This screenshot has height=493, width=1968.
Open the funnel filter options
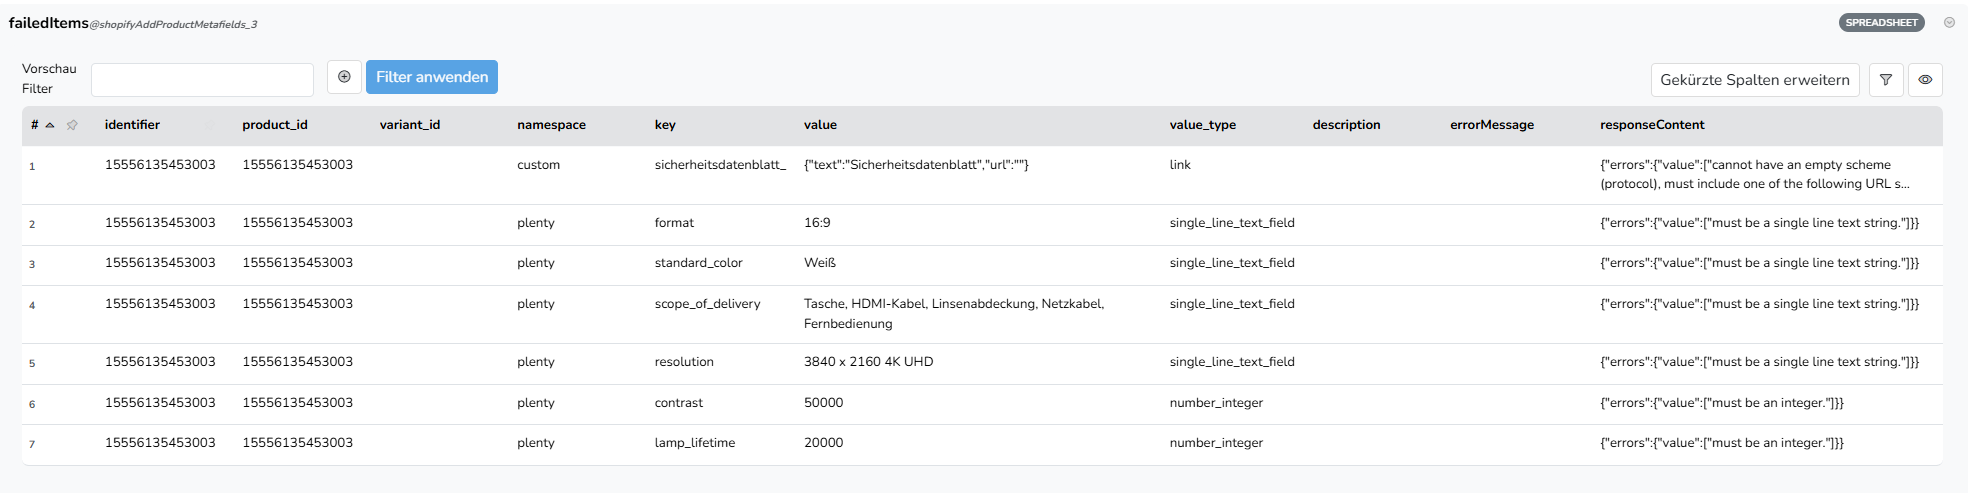(1885, 80)
